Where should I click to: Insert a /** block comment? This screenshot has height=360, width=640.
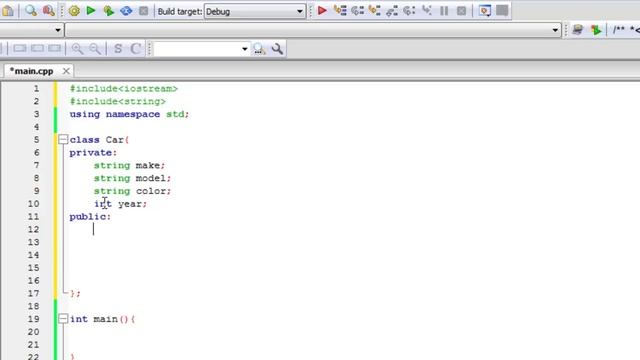619,29
